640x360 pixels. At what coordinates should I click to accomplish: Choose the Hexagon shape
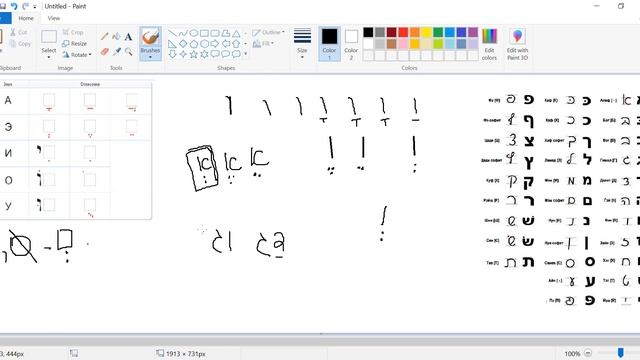(204, 44)
